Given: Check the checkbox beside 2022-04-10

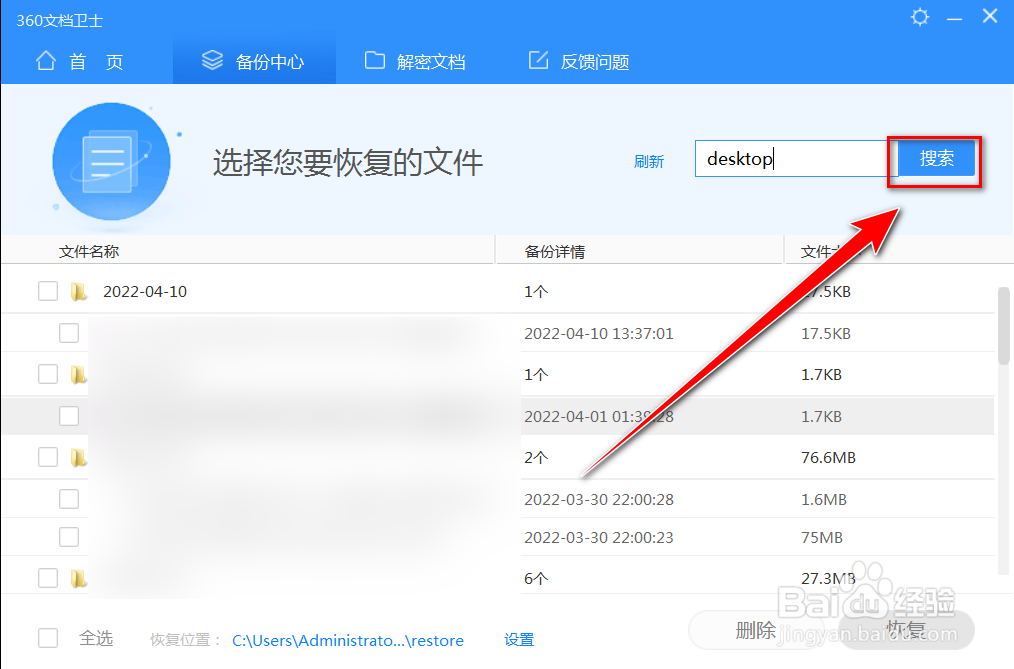Looking at the screenshot, I should click(47, 291).
